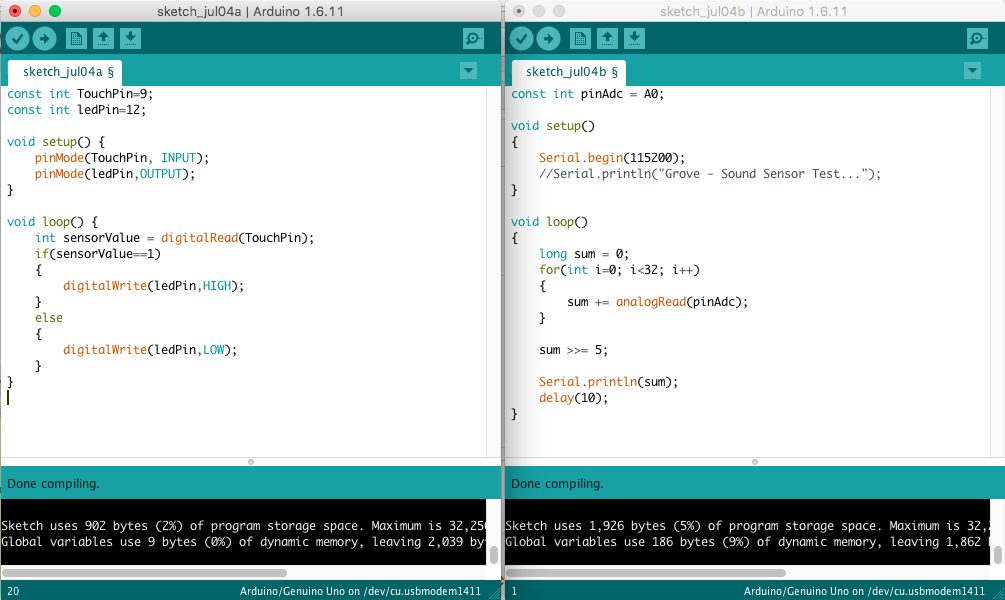
Task: Click line number 20 in status bar
Action: pos(13,591)
